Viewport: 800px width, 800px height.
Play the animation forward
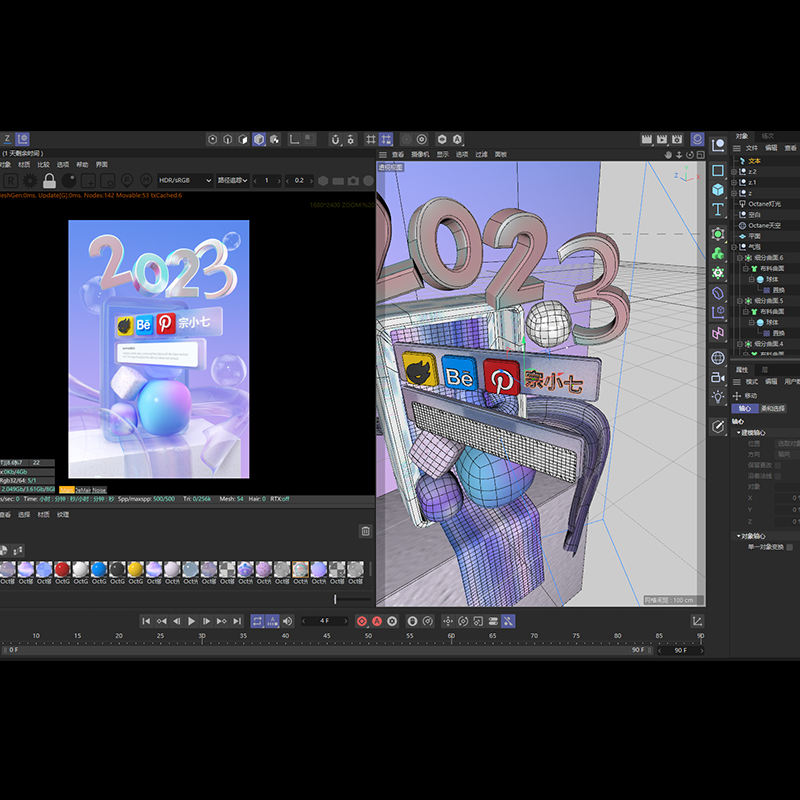(191, 621)
